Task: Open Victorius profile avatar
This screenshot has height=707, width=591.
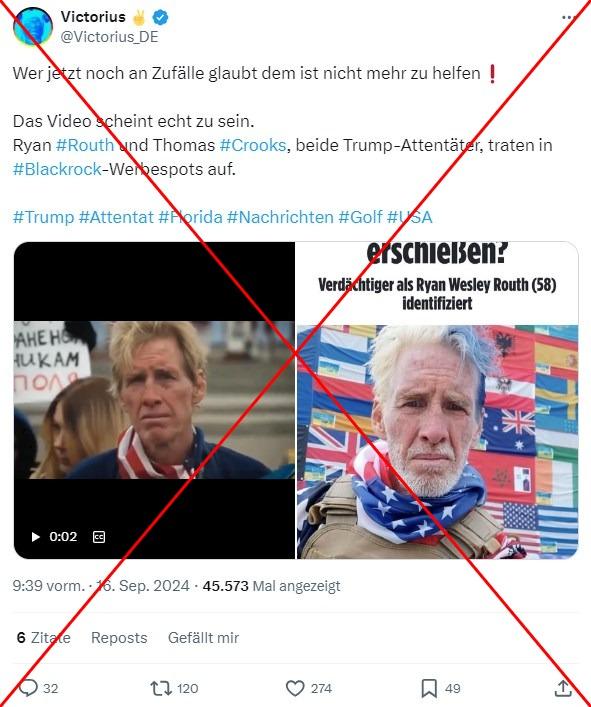Action: click(33, 26)
